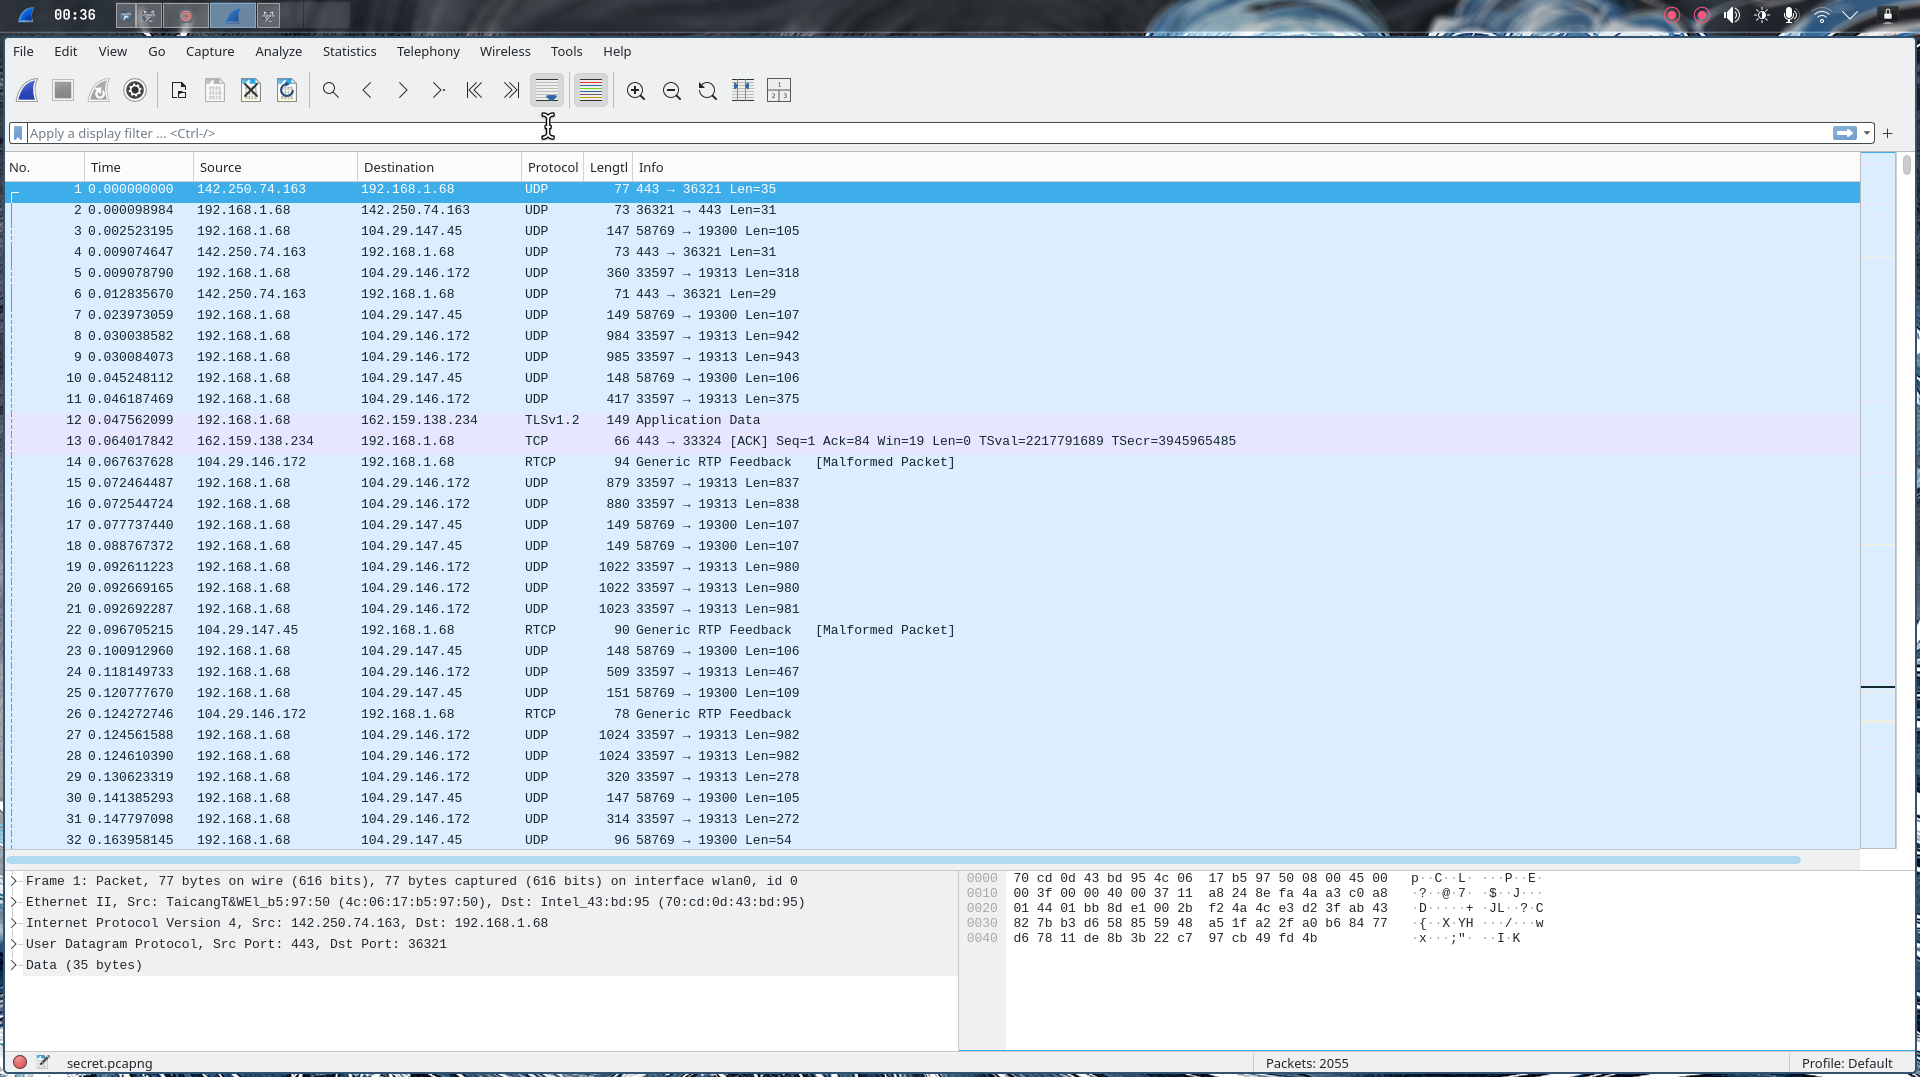This screenshot has height=1077, width=1920.
Task: Open the find packet search tool
Action: tap(331, 90)
